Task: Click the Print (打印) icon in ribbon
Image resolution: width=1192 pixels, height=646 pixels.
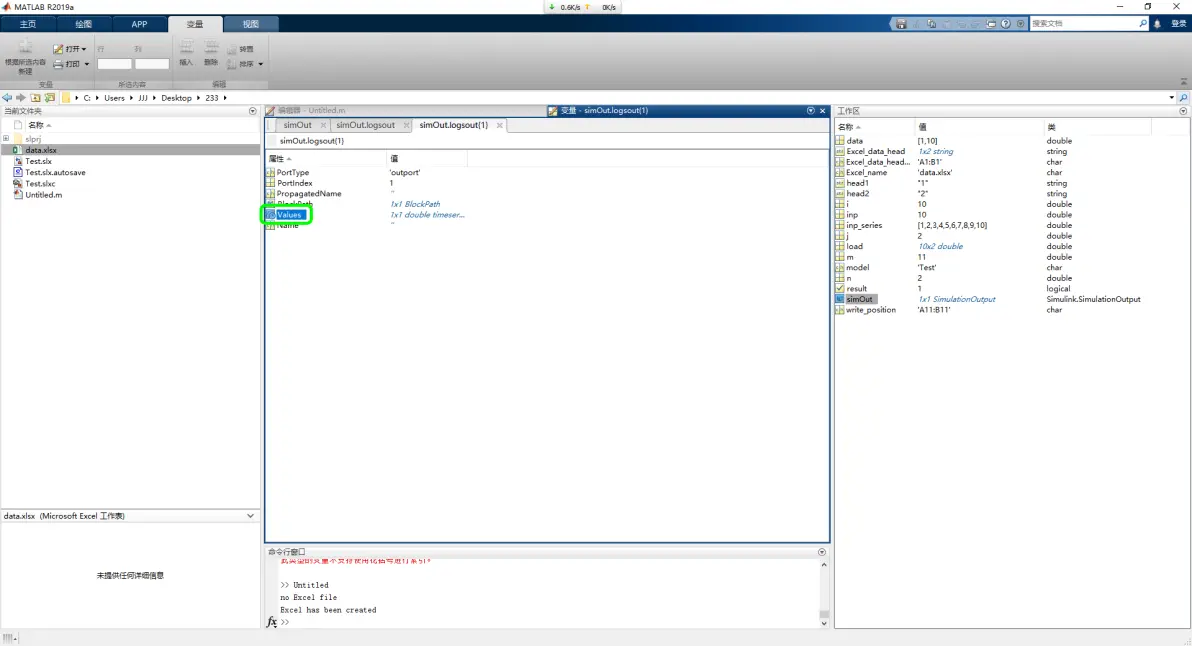Action: [x=59, y=64]
